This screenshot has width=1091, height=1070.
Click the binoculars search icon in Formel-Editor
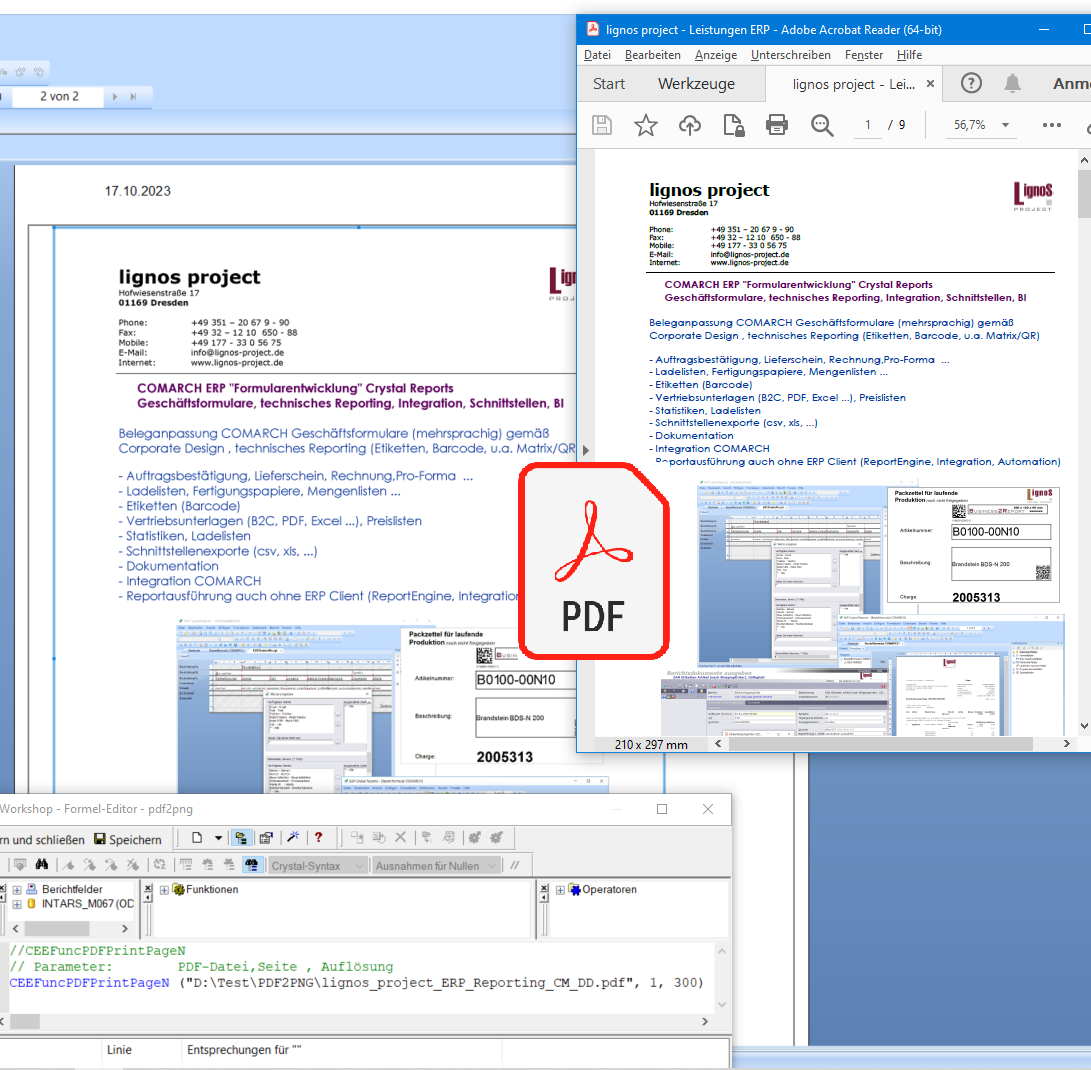pos(42,865)
